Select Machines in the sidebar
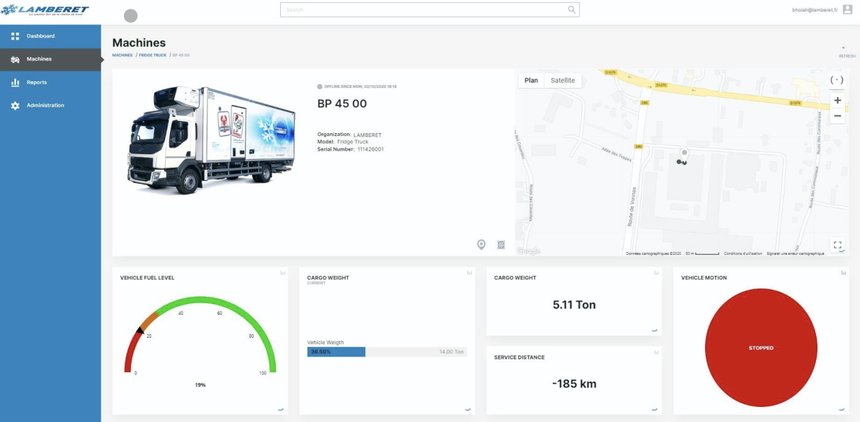Screen dimensions: 860x422 tap(38, 59)
